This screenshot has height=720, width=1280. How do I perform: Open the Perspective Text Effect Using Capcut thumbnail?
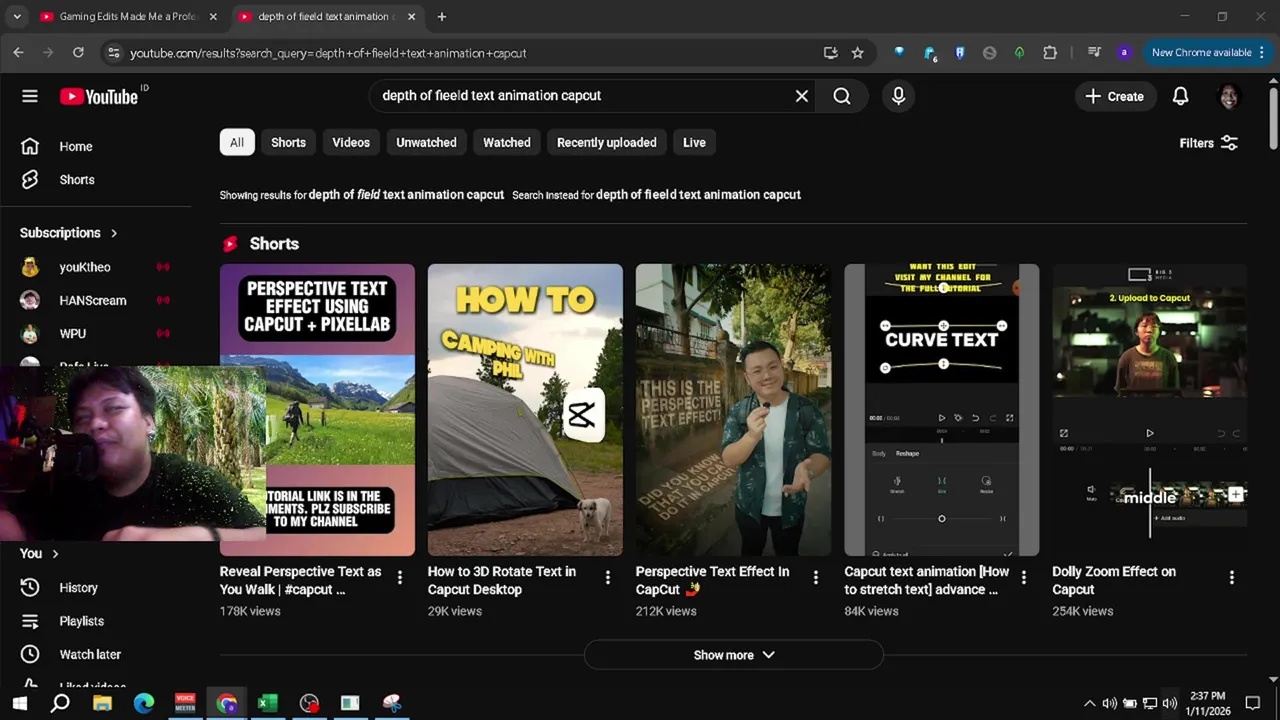pos(317,410)
